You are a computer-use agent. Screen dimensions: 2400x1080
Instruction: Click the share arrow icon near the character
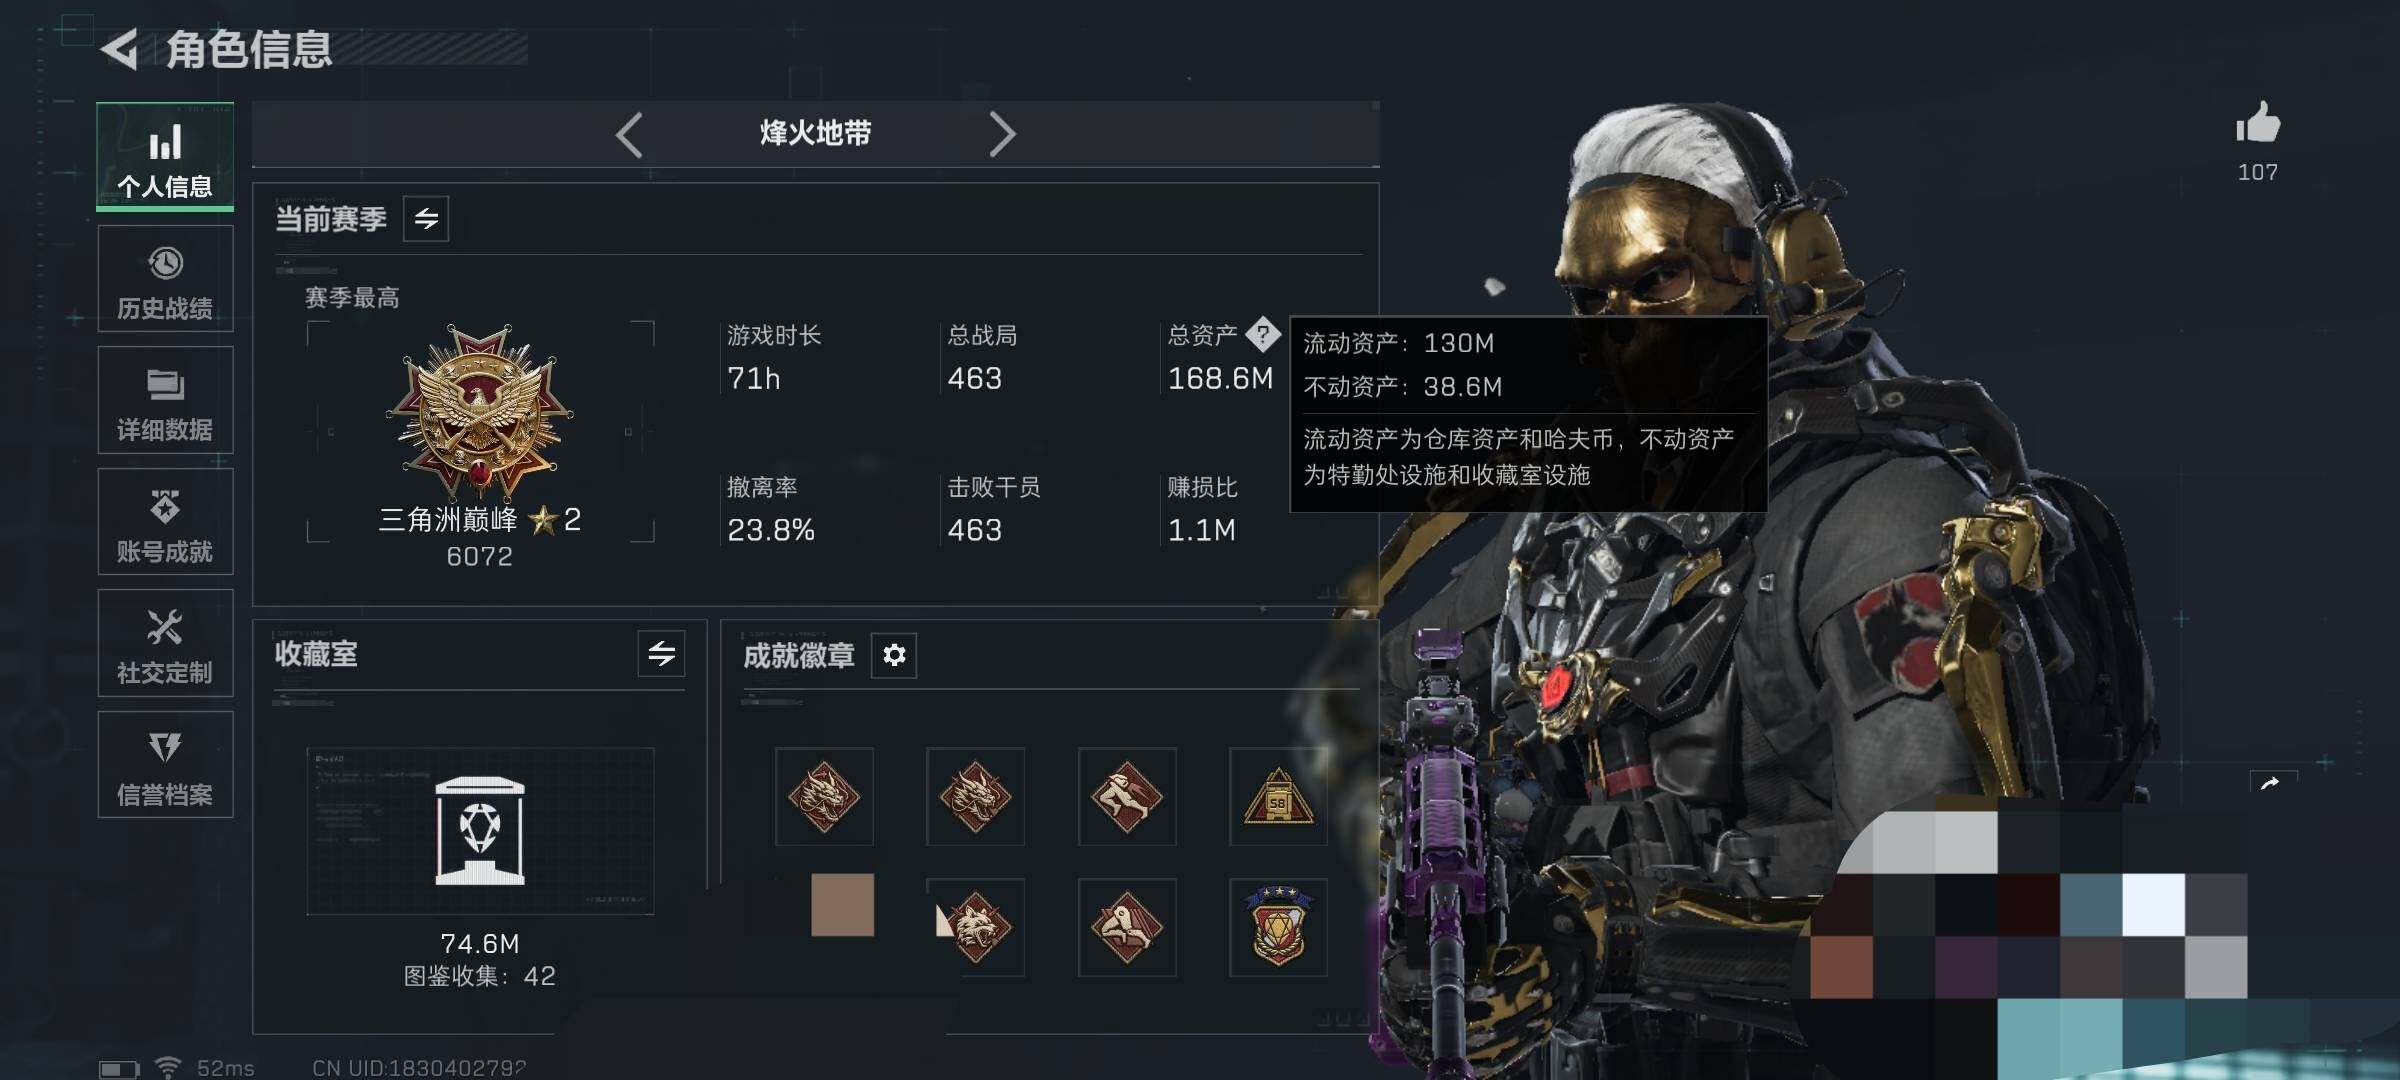[2271, 783]
